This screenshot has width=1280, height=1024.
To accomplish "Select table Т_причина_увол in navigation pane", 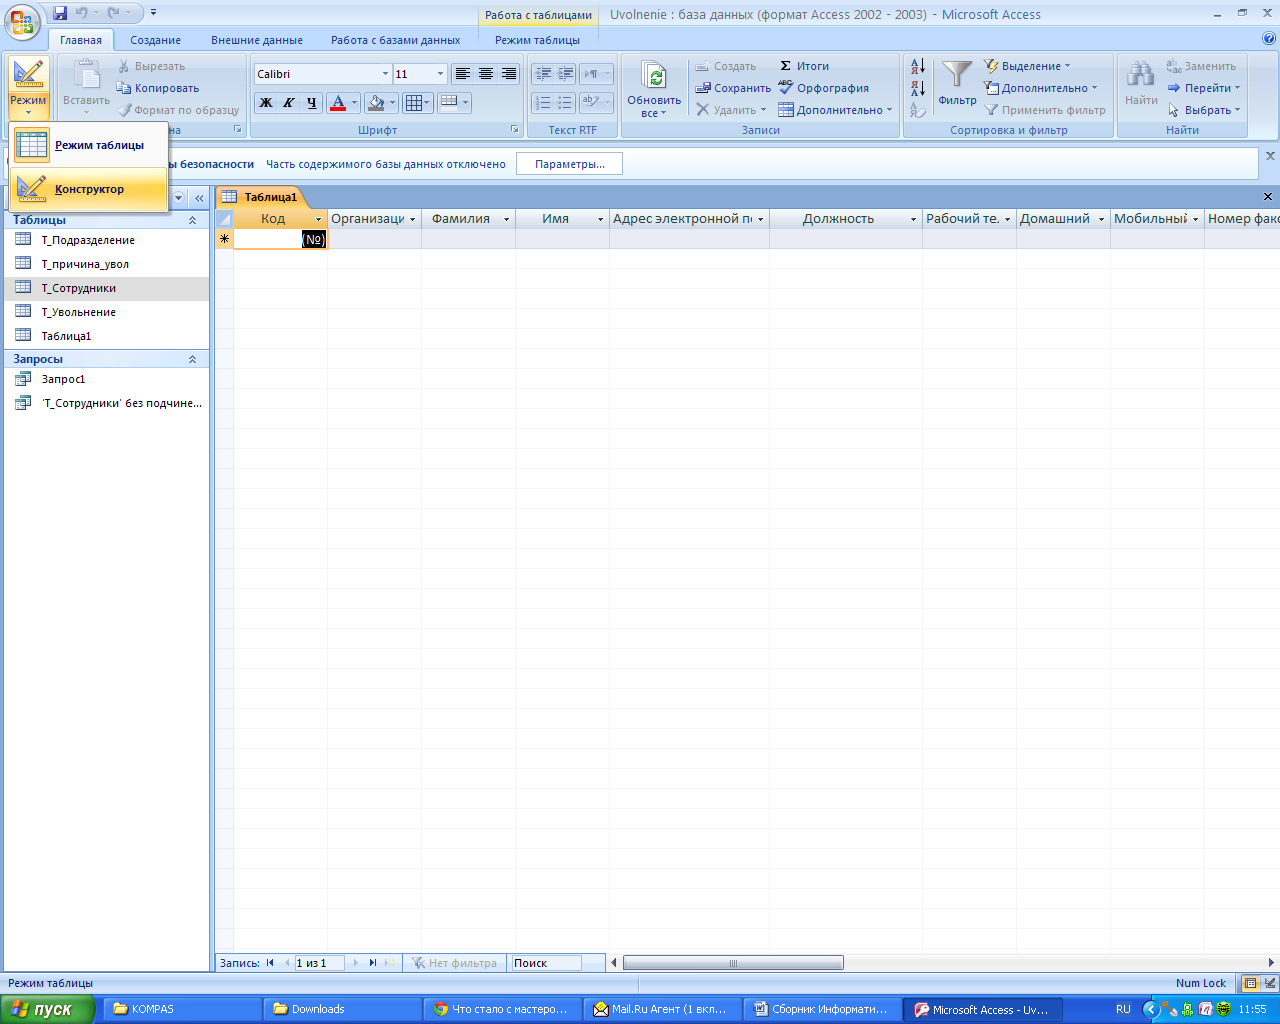I will [107, 264].
